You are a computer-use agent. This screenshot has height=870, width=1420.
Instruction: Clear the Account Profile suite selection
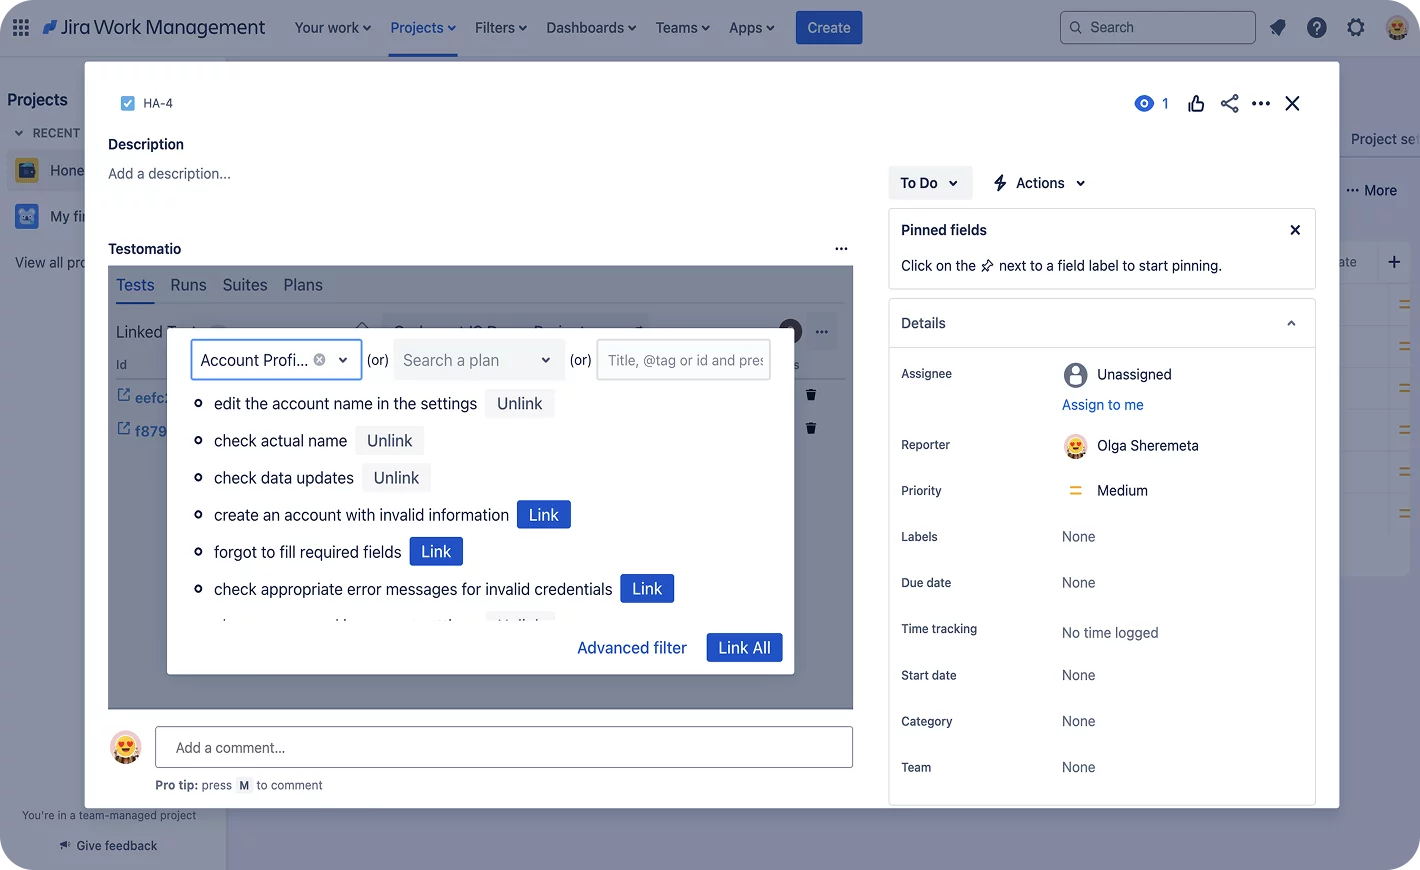[x=319, y=360]
